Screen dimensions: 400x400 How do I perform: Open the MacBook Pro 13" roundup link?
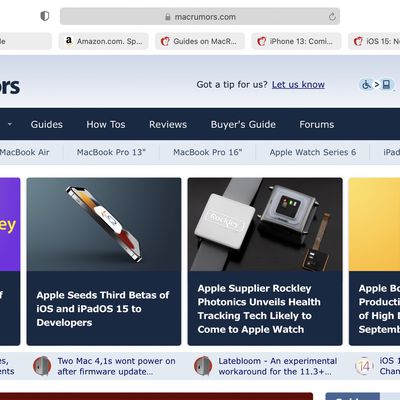pos(111,152)
